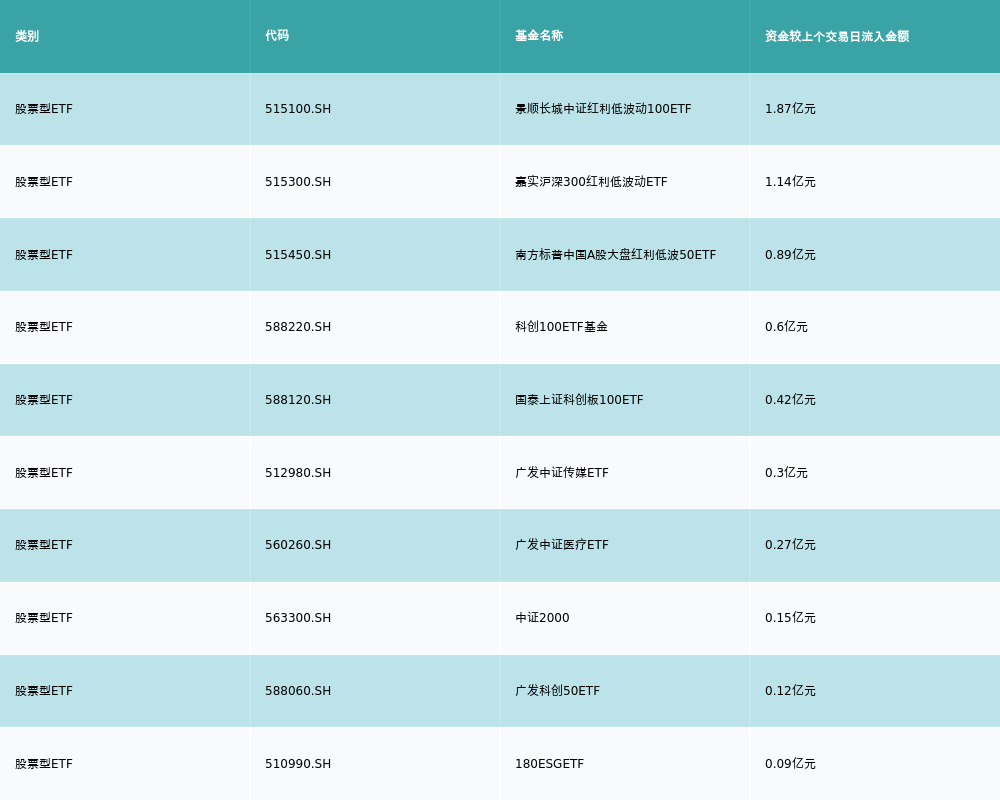Select code 588220.SH

click(x=298, y=327)
